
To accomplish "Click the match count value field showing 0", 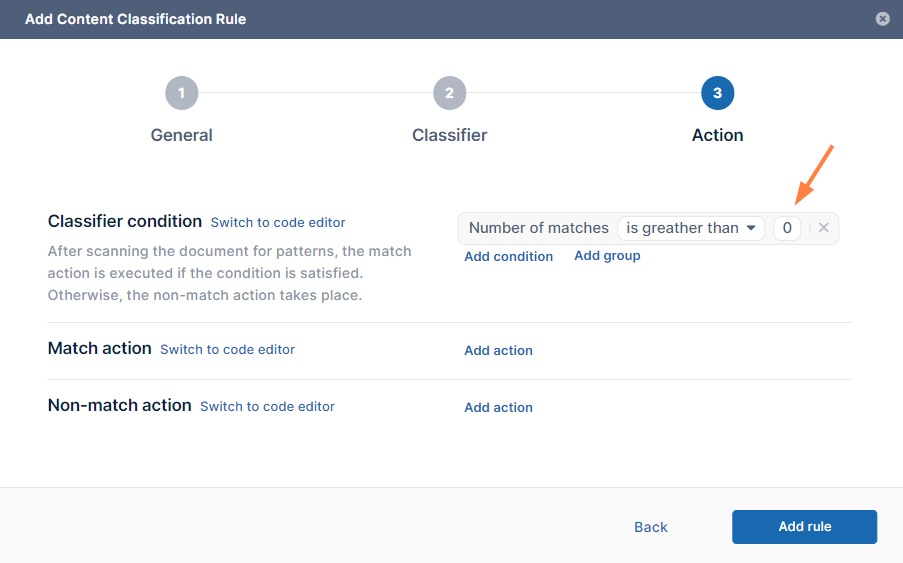I will [787, 228].
